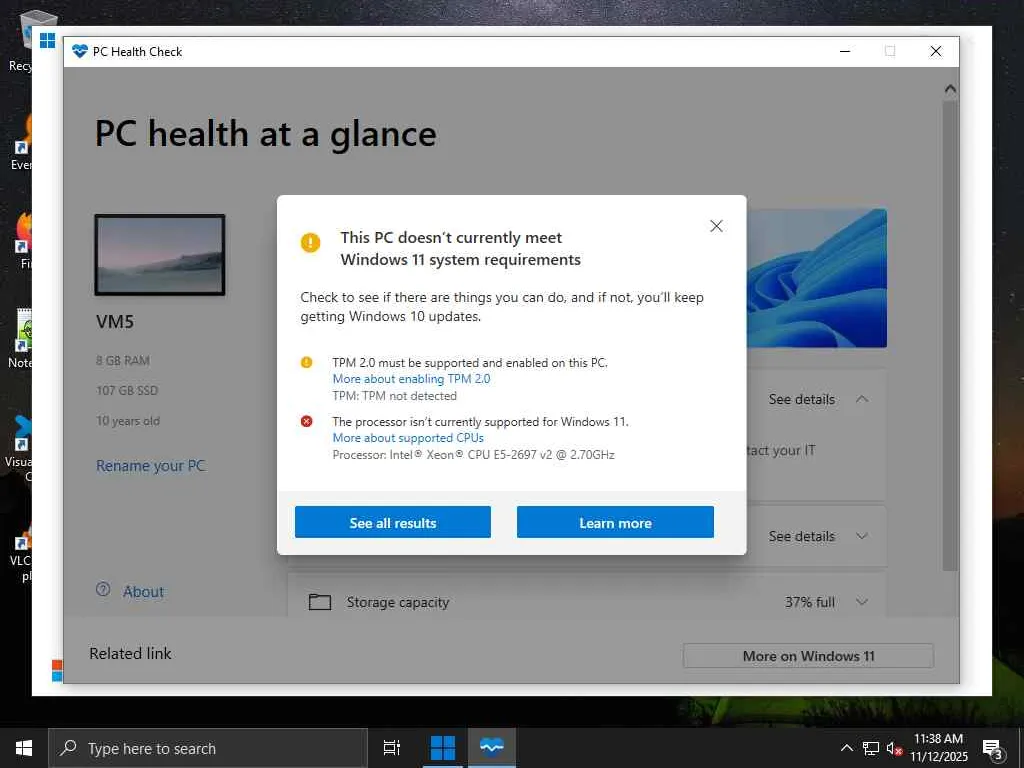Viewport: 1024px width, 768px height.
Task: Open More about supported CPUs link
Action: [x=408, y=438]
